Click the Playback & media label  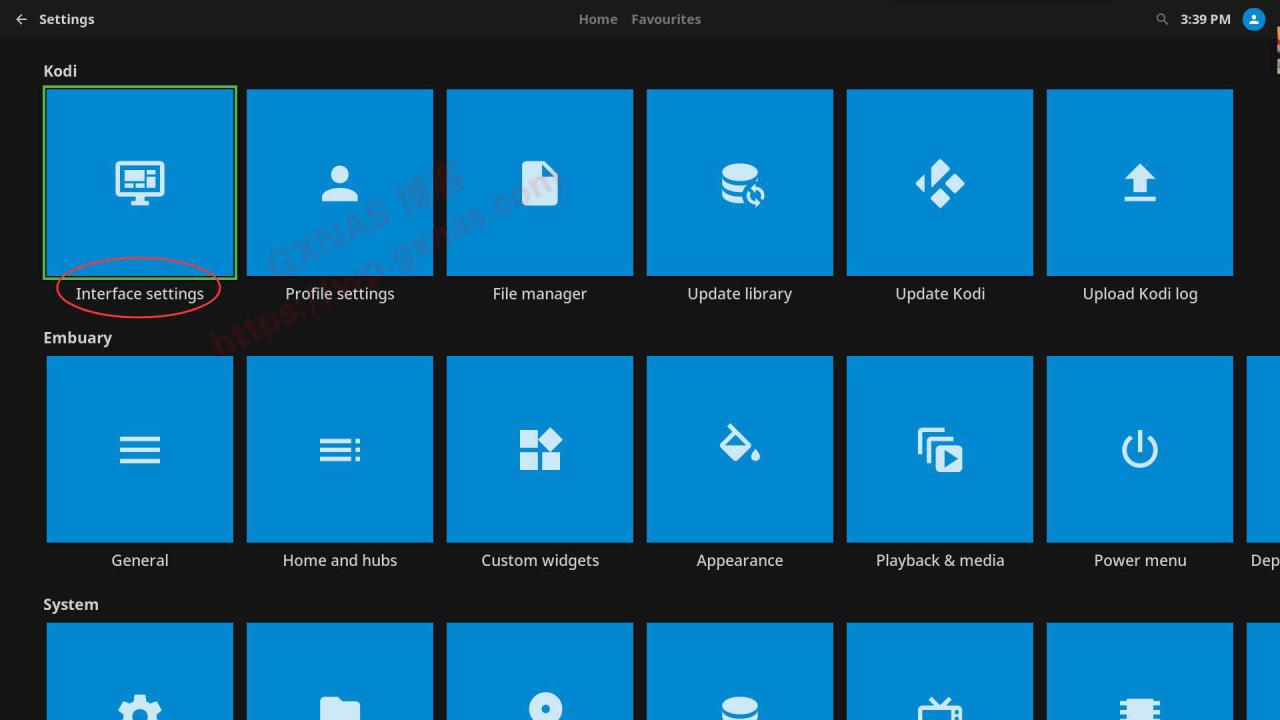pyautogui.click(x=940, y=561)
